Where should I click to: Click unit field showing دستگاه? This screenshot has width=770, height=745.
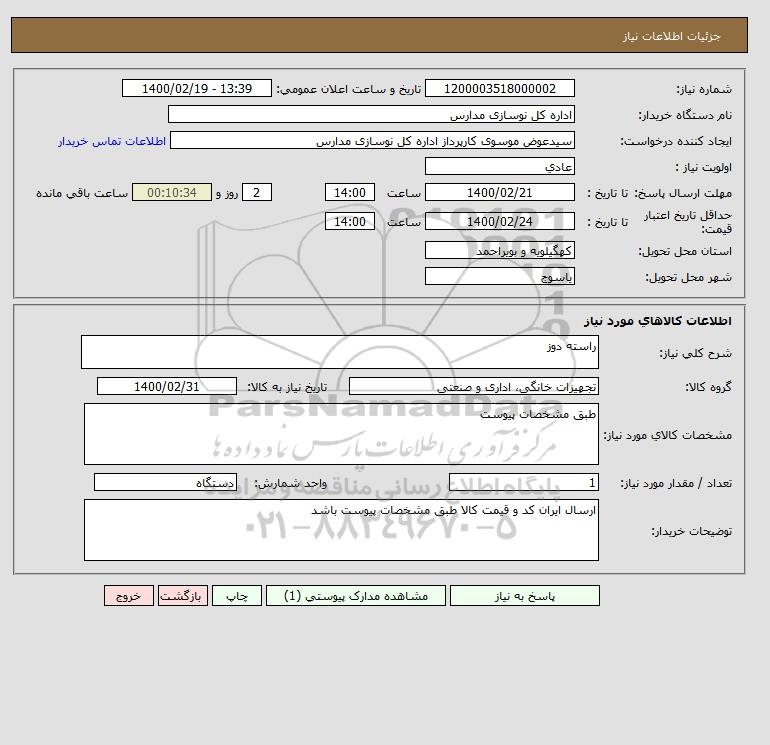pyautogui.click(x=165, y=483)
